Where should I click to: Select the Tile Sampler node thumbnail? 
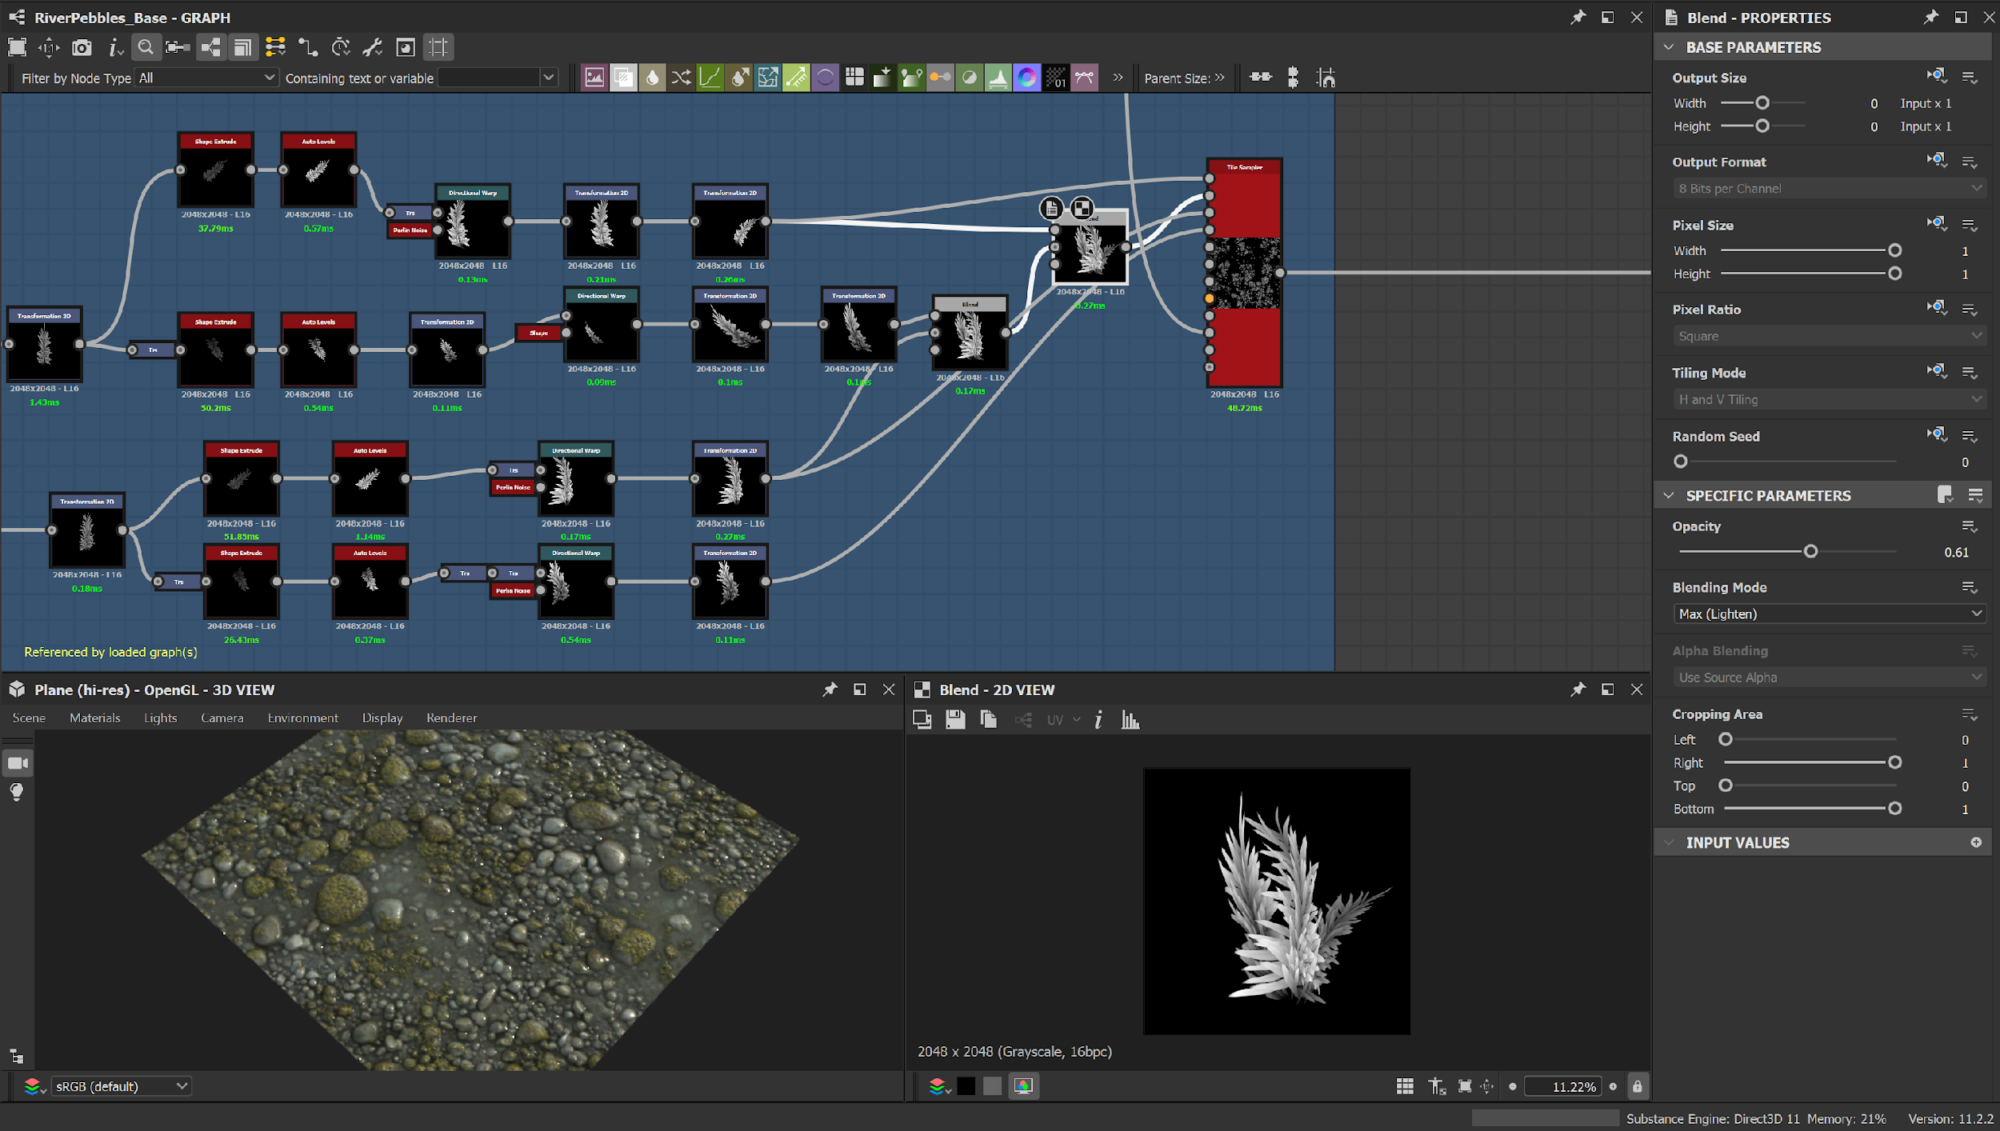[x=1244, y=272]
